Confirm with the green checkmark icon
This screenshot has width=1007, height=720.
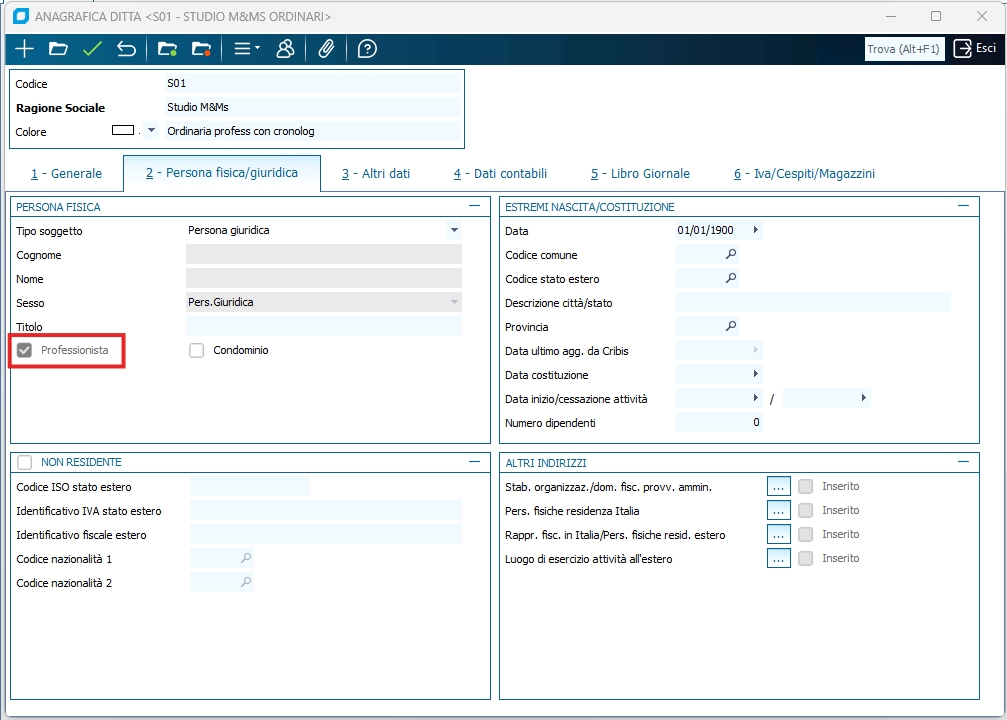tap(93, 49)
